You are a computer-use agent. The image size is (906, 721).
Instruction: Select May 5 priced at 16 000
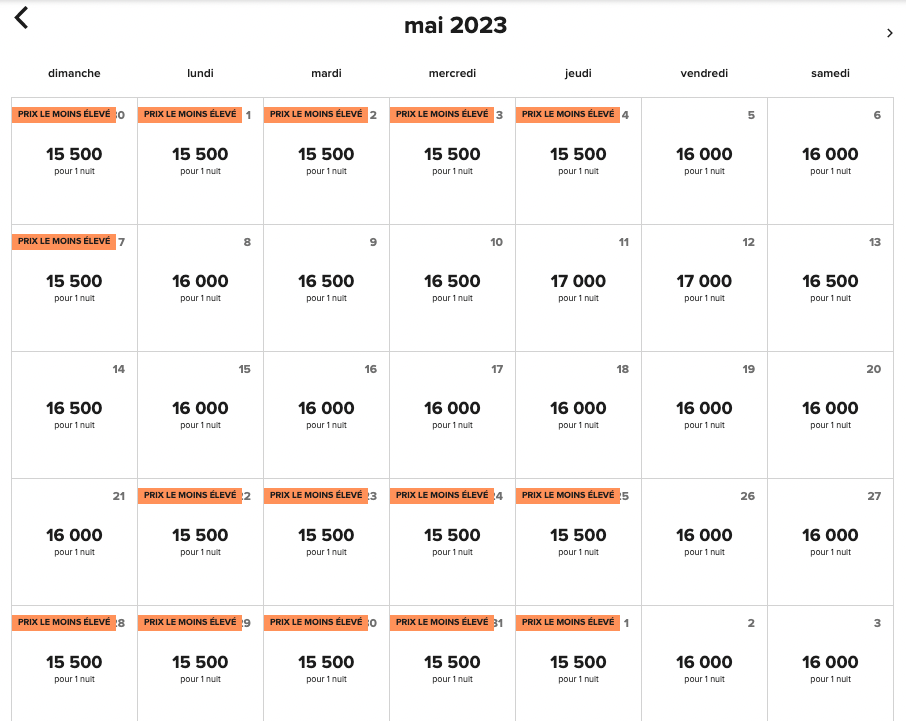704,160
